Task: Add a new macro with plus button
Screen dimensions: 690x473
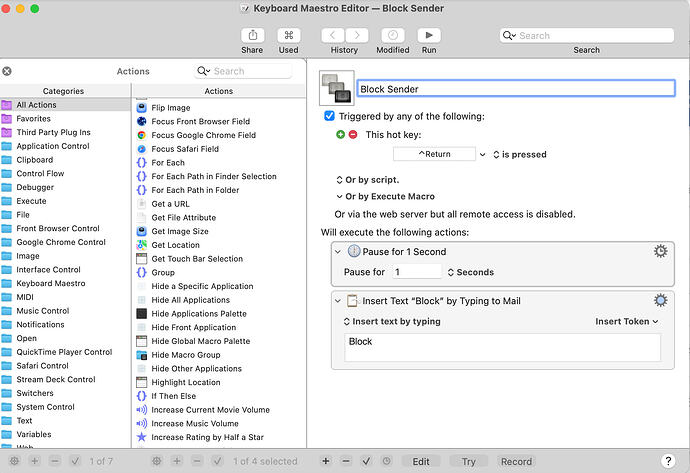Action: point(177,461)
